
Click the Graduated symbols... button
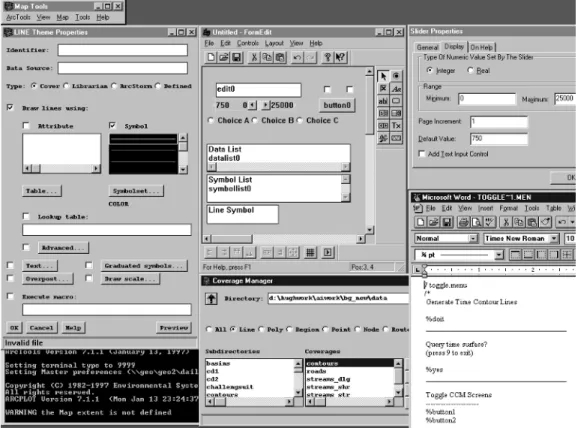tap(144, 265)
